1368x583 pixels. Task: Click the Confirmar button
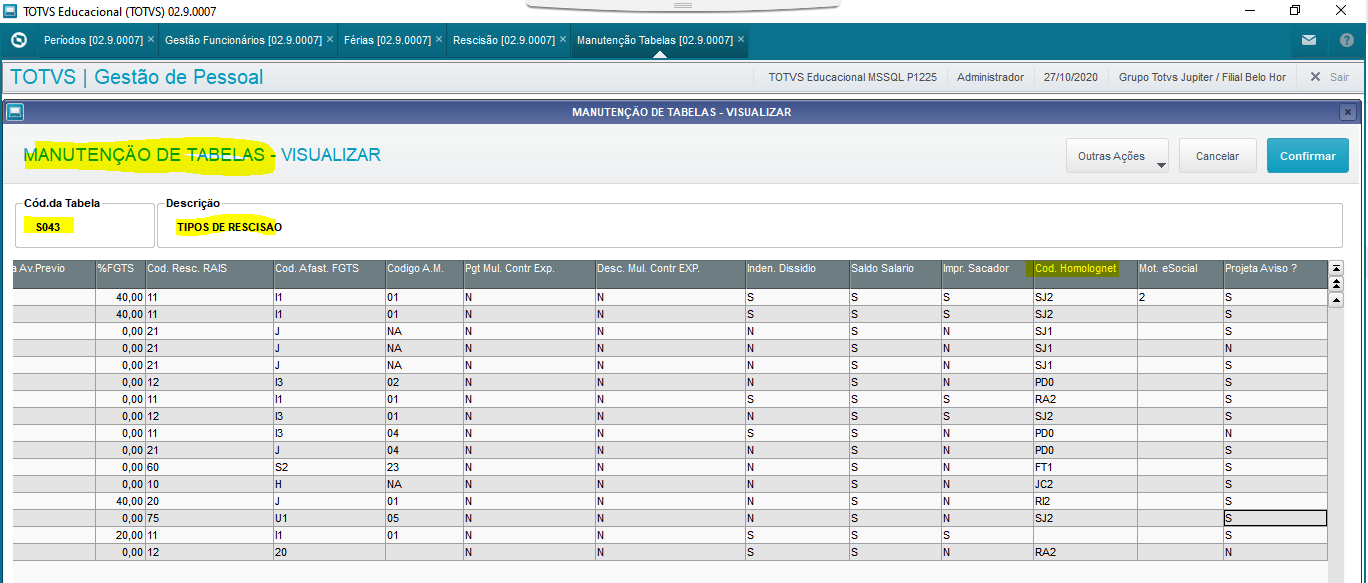click(x=1308, y=156)
